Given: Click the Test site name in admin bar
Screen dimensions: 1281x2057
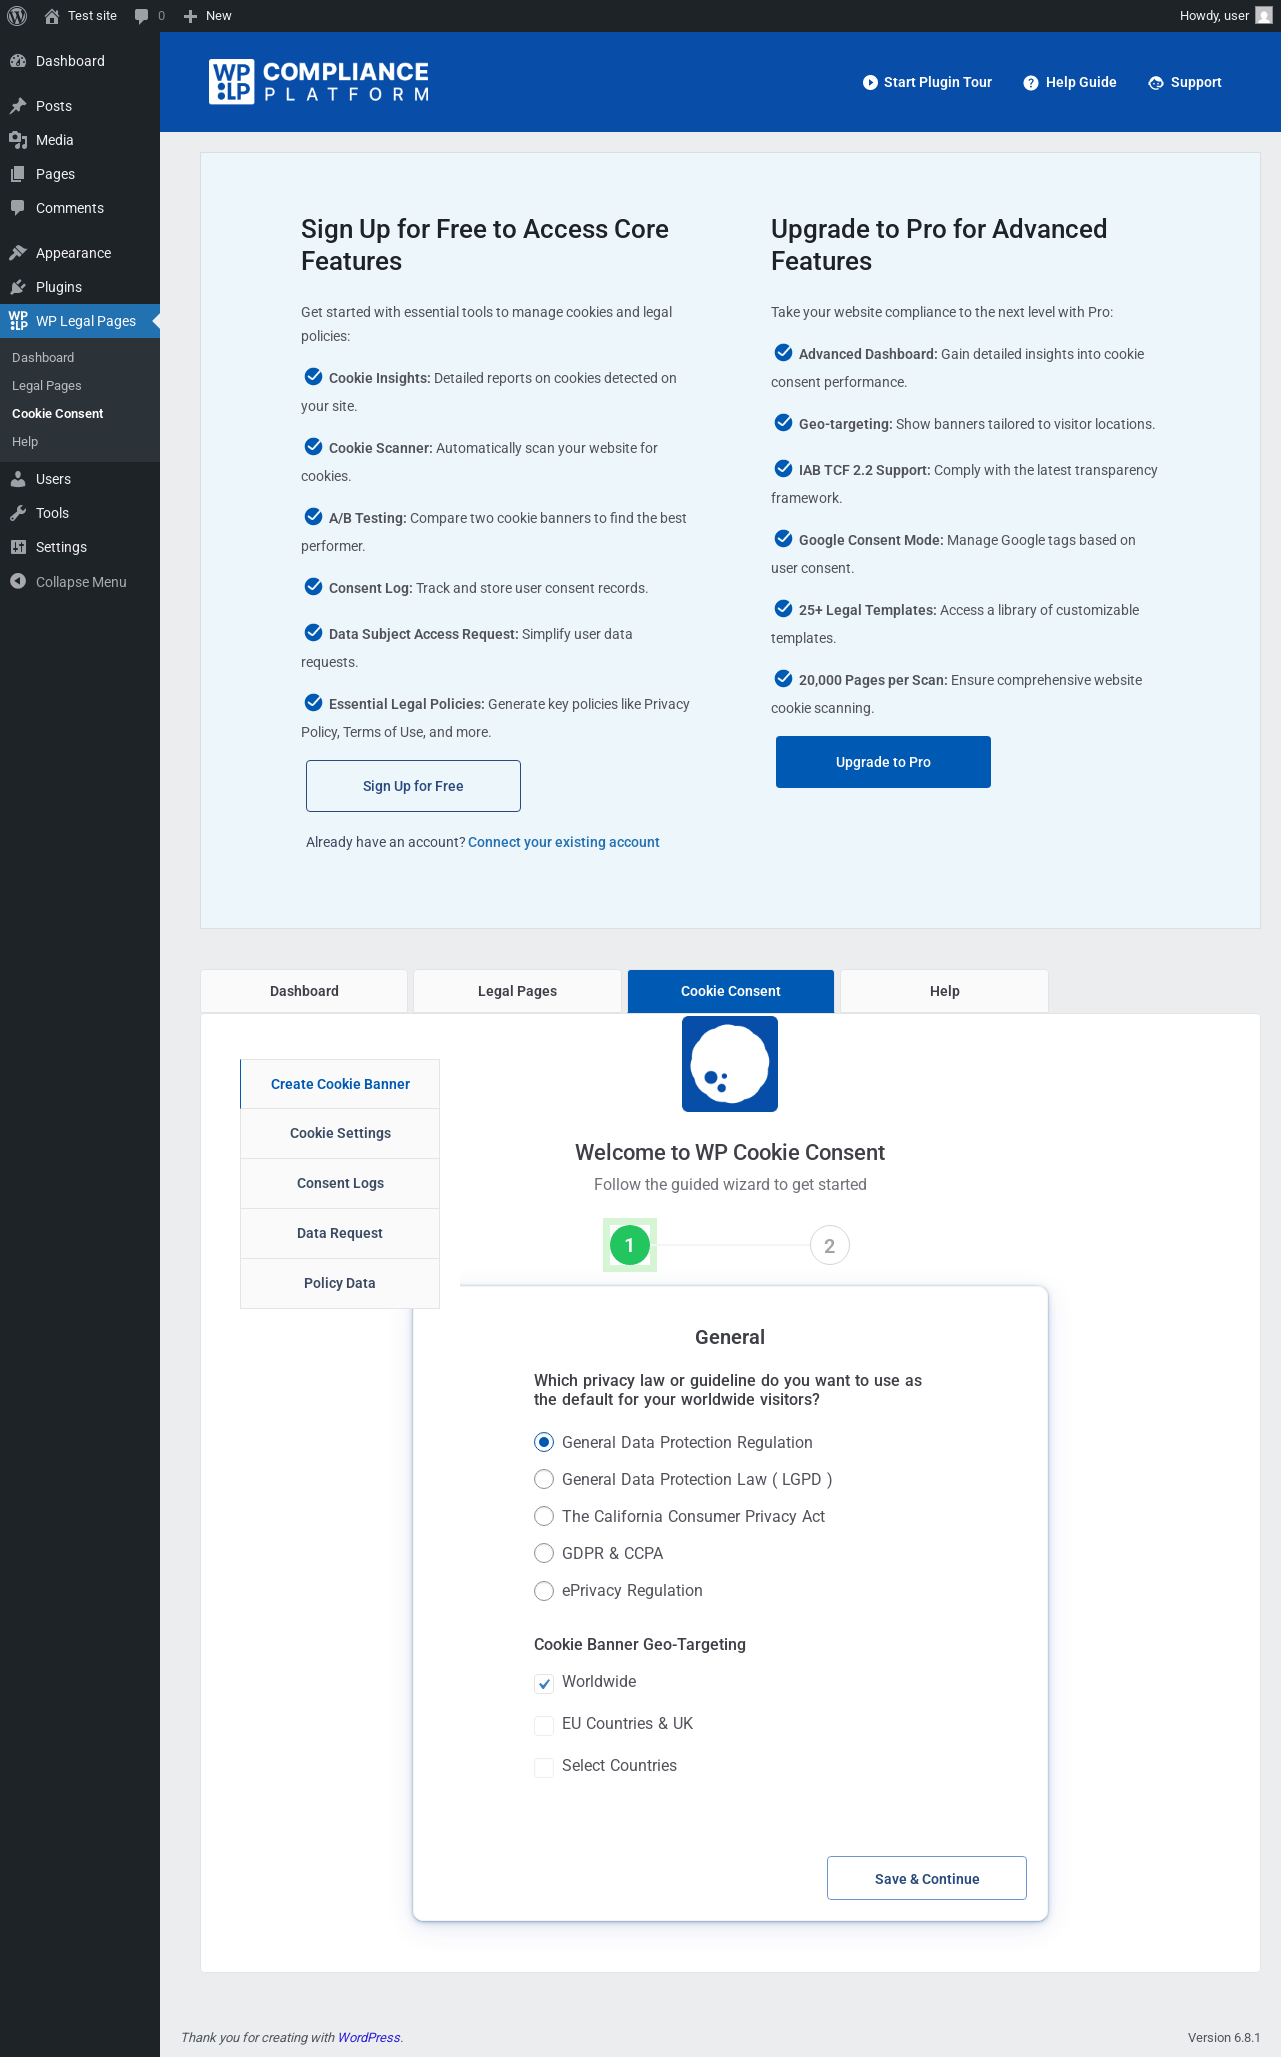Looking at the screenshot, I should [x=92, y=16].
